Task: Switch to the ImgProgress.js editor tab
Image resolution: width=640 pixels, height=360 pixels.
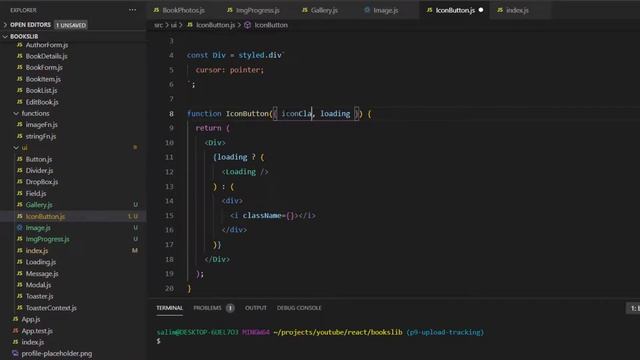Action: coord(257,10)
